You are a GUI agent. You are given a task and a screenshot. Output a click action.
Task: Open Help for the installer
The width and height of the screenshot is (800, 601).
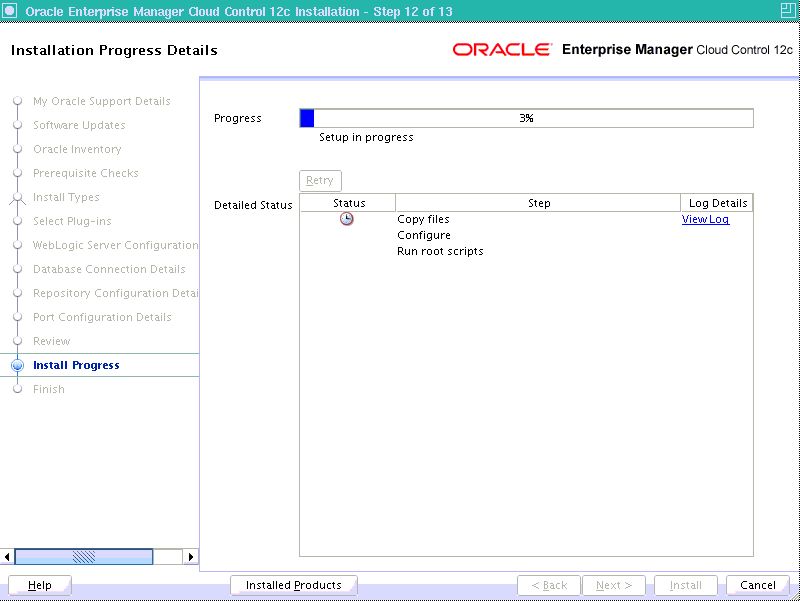click(x=40, y=585)
